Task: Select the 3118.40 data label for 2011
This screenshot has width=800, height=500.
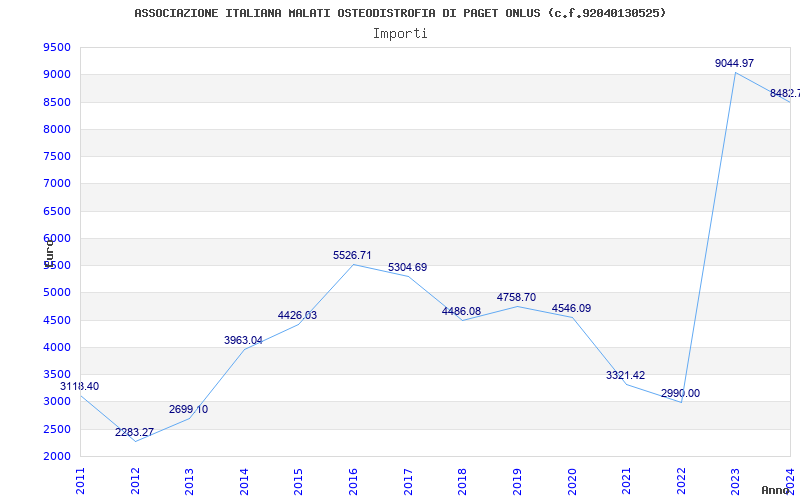Action: pyautogui.click(x=80, y=386)
